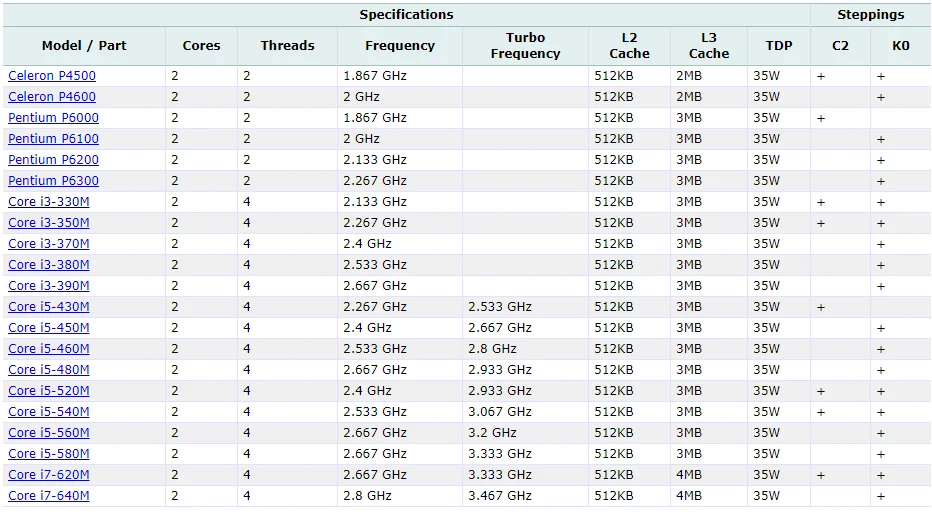Viewport: 932px width, 518px height.
Task: Click the K0 plus mark for Celeron P4600
Action: pyautogui.click(x=881, y=98)
